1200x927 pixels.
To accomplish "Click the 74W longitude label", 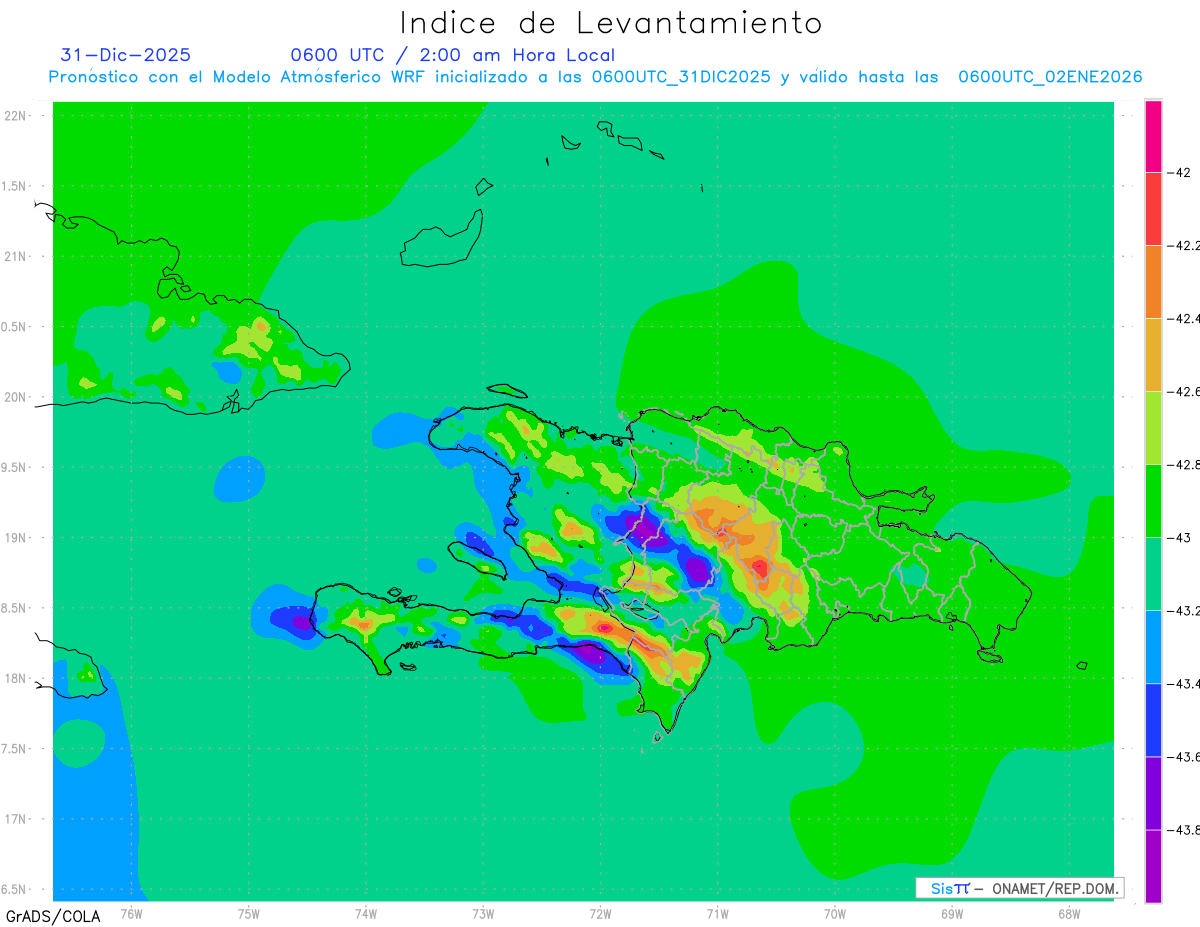I will tap(366, 913).
